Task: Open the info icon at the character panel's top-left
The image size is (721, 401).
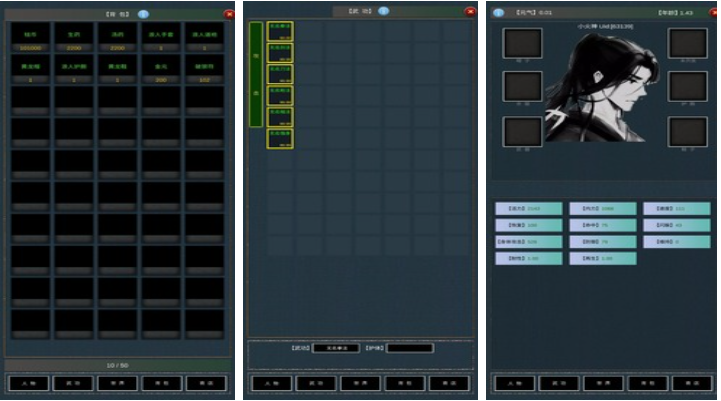Action: 498,13
